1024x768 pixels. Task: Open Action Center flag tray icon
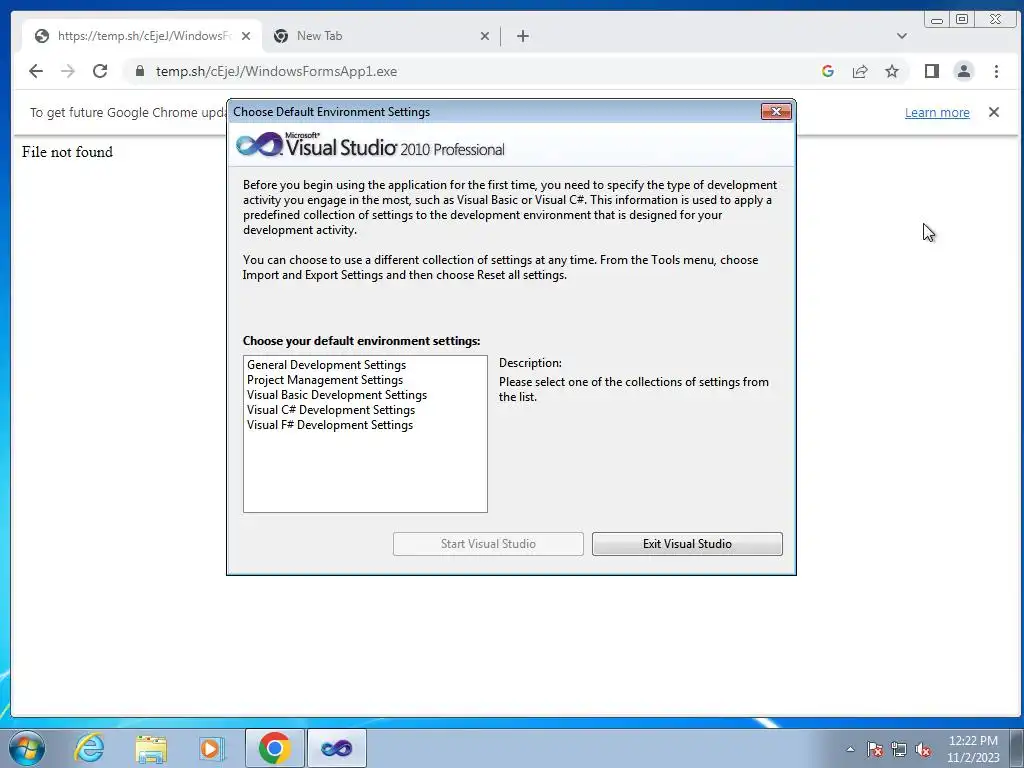[x=875, y=749]
